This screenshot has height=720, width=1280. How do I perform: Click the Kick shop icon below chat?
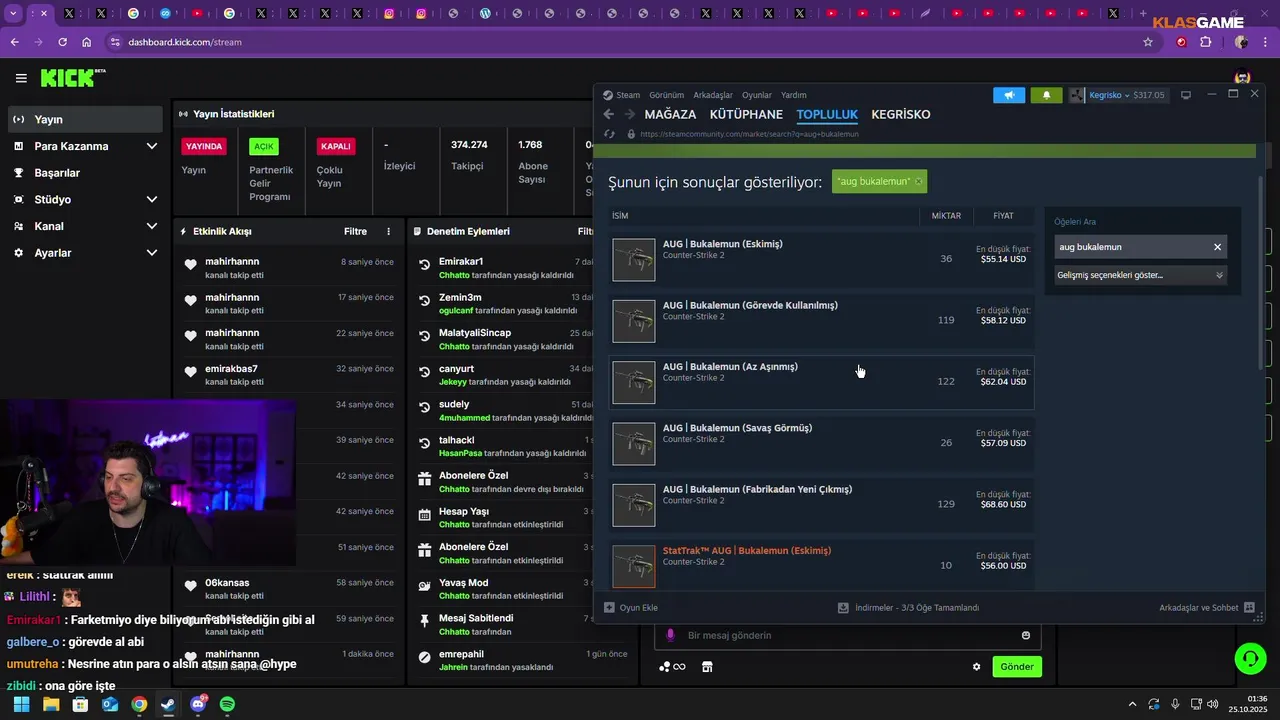[707, 667]
